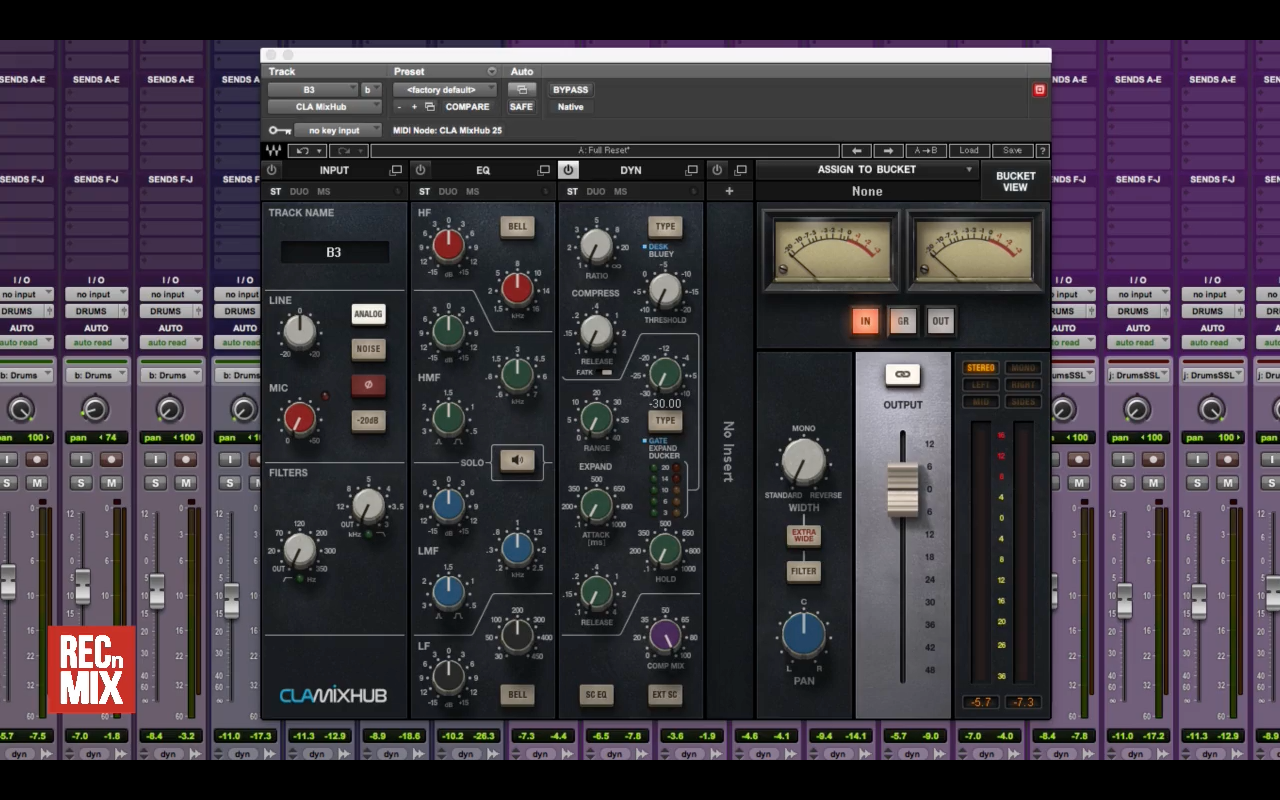Image resolution: width=1280 pixels, height=800 pixels.
Task: Click the previous preset left arrow
Action: (856, 151)
